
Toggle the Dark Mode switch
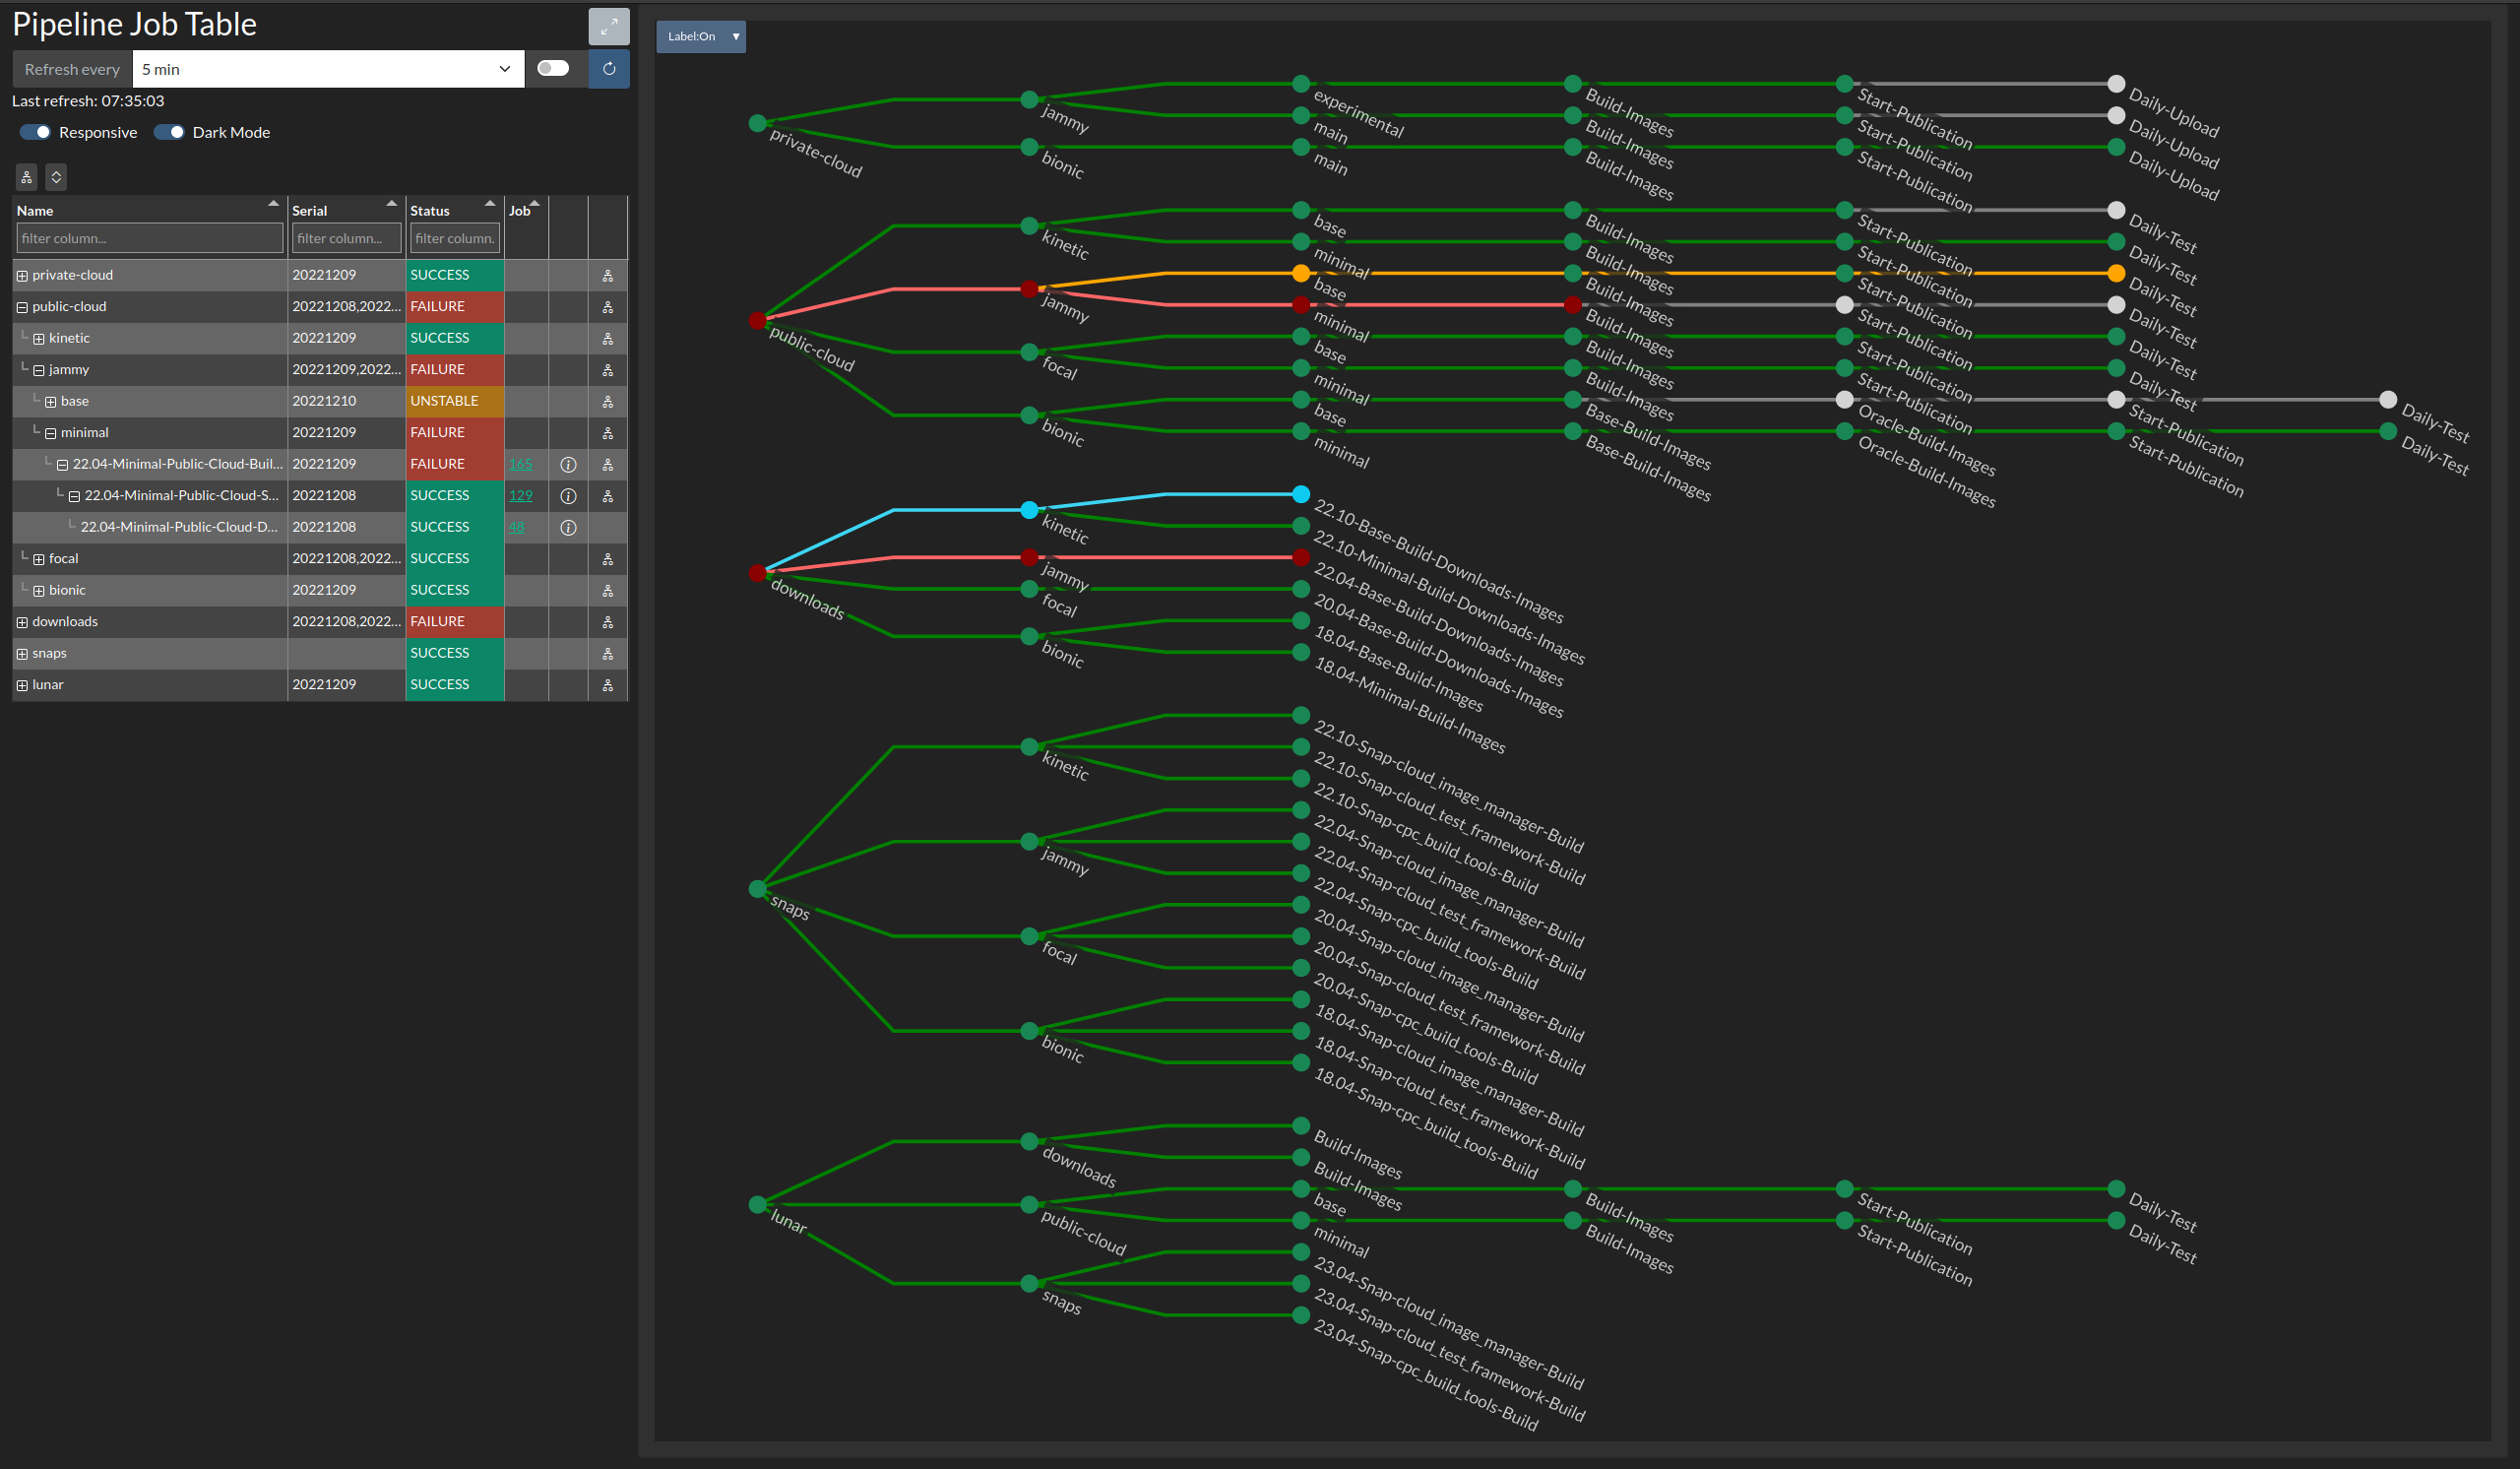click(x=173, y=131)
